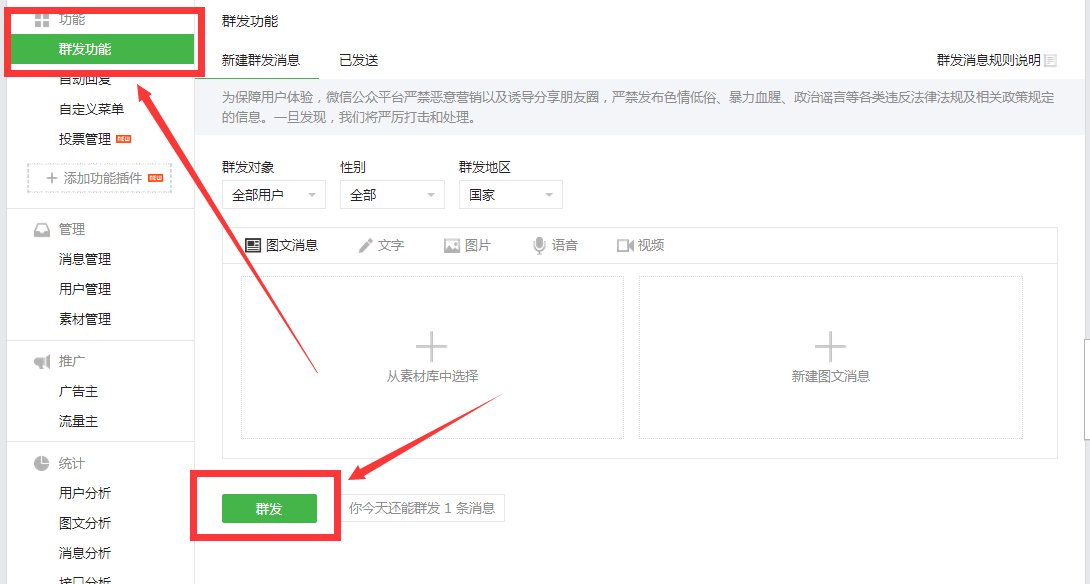Click the green 群发 send button
This screenshot has width=1090, height=584.
coord(270,507)
